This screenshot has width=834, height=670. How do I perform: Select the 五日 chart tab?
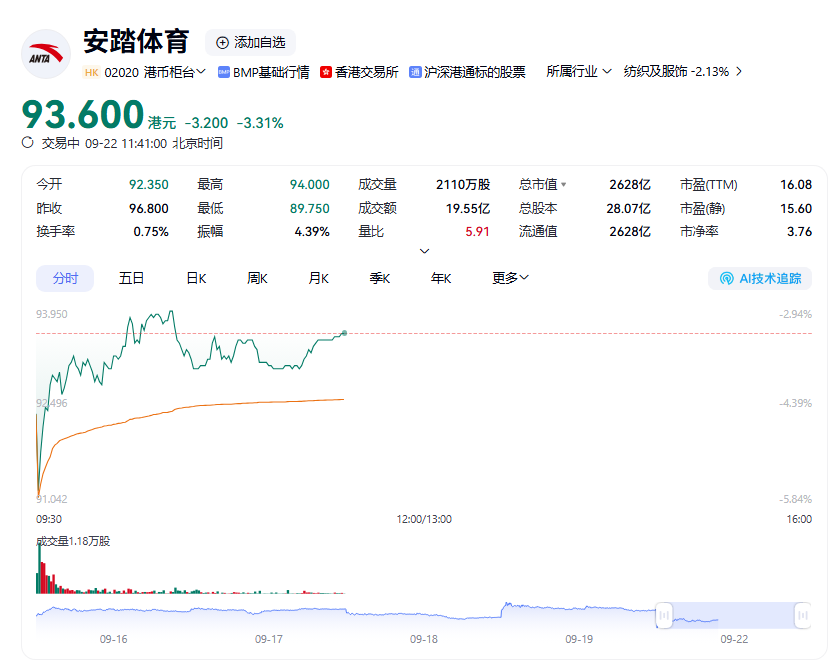tap(132, 278)
